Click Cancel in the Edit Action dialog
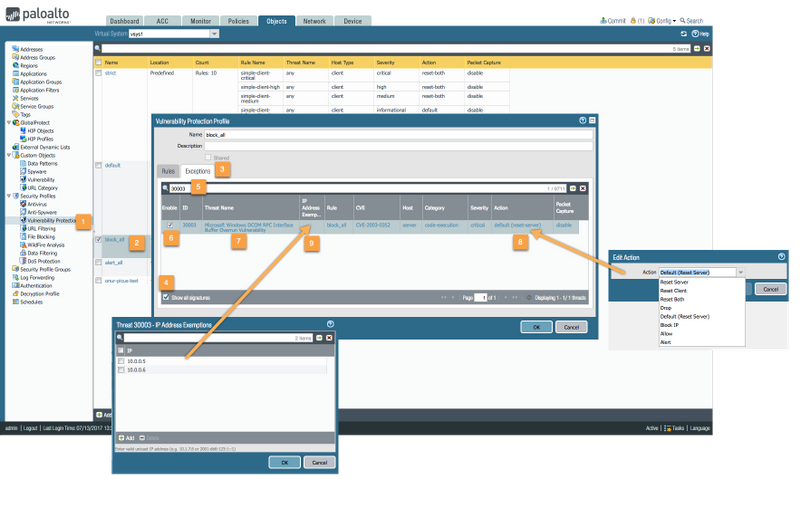This screenshot has height=507, width=800. (x=770, y=289)
